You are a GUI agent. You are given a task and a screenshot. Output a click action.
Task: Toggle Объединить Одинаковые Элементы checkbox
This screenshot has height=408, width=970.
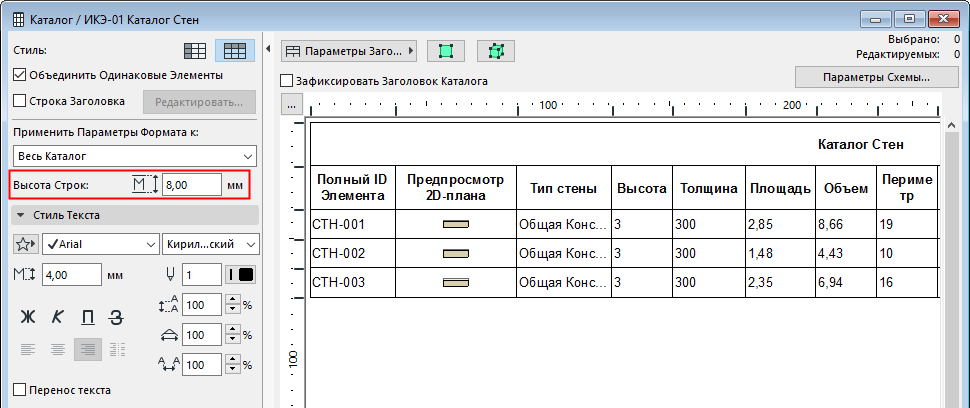pyautogui.click(x=20, y=75)
